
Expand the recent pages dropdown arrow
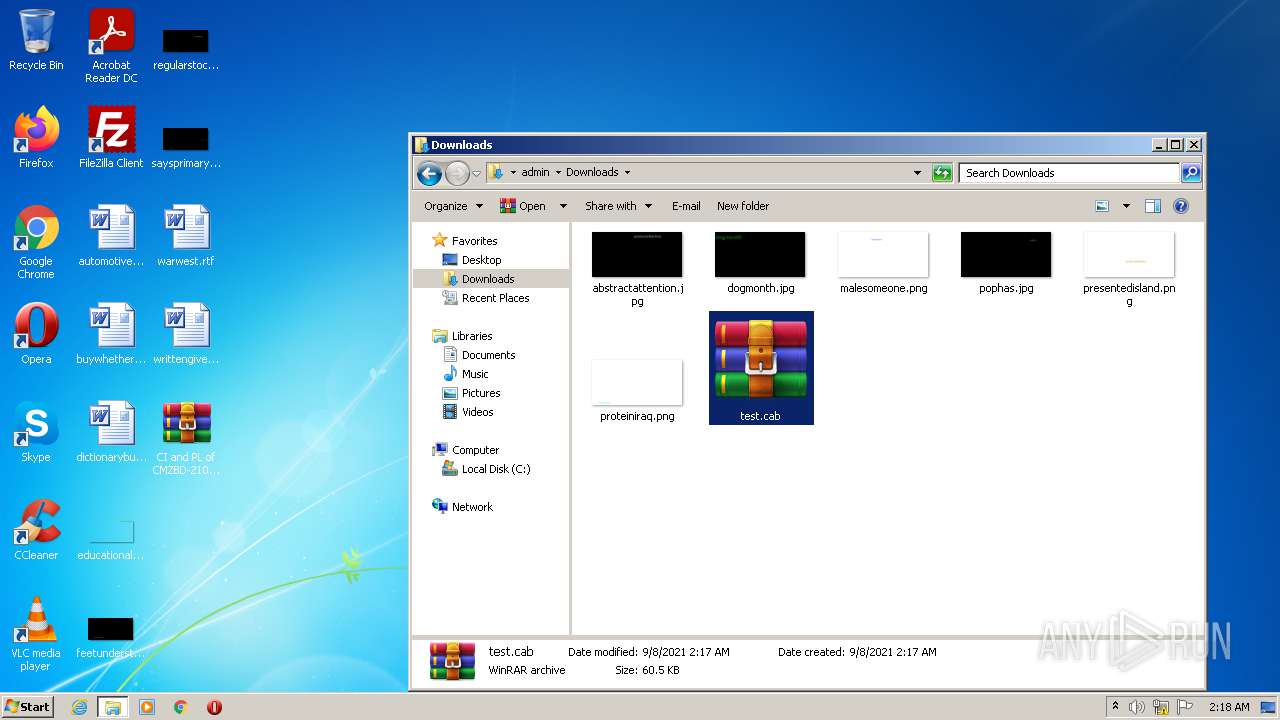coord(477,173)
